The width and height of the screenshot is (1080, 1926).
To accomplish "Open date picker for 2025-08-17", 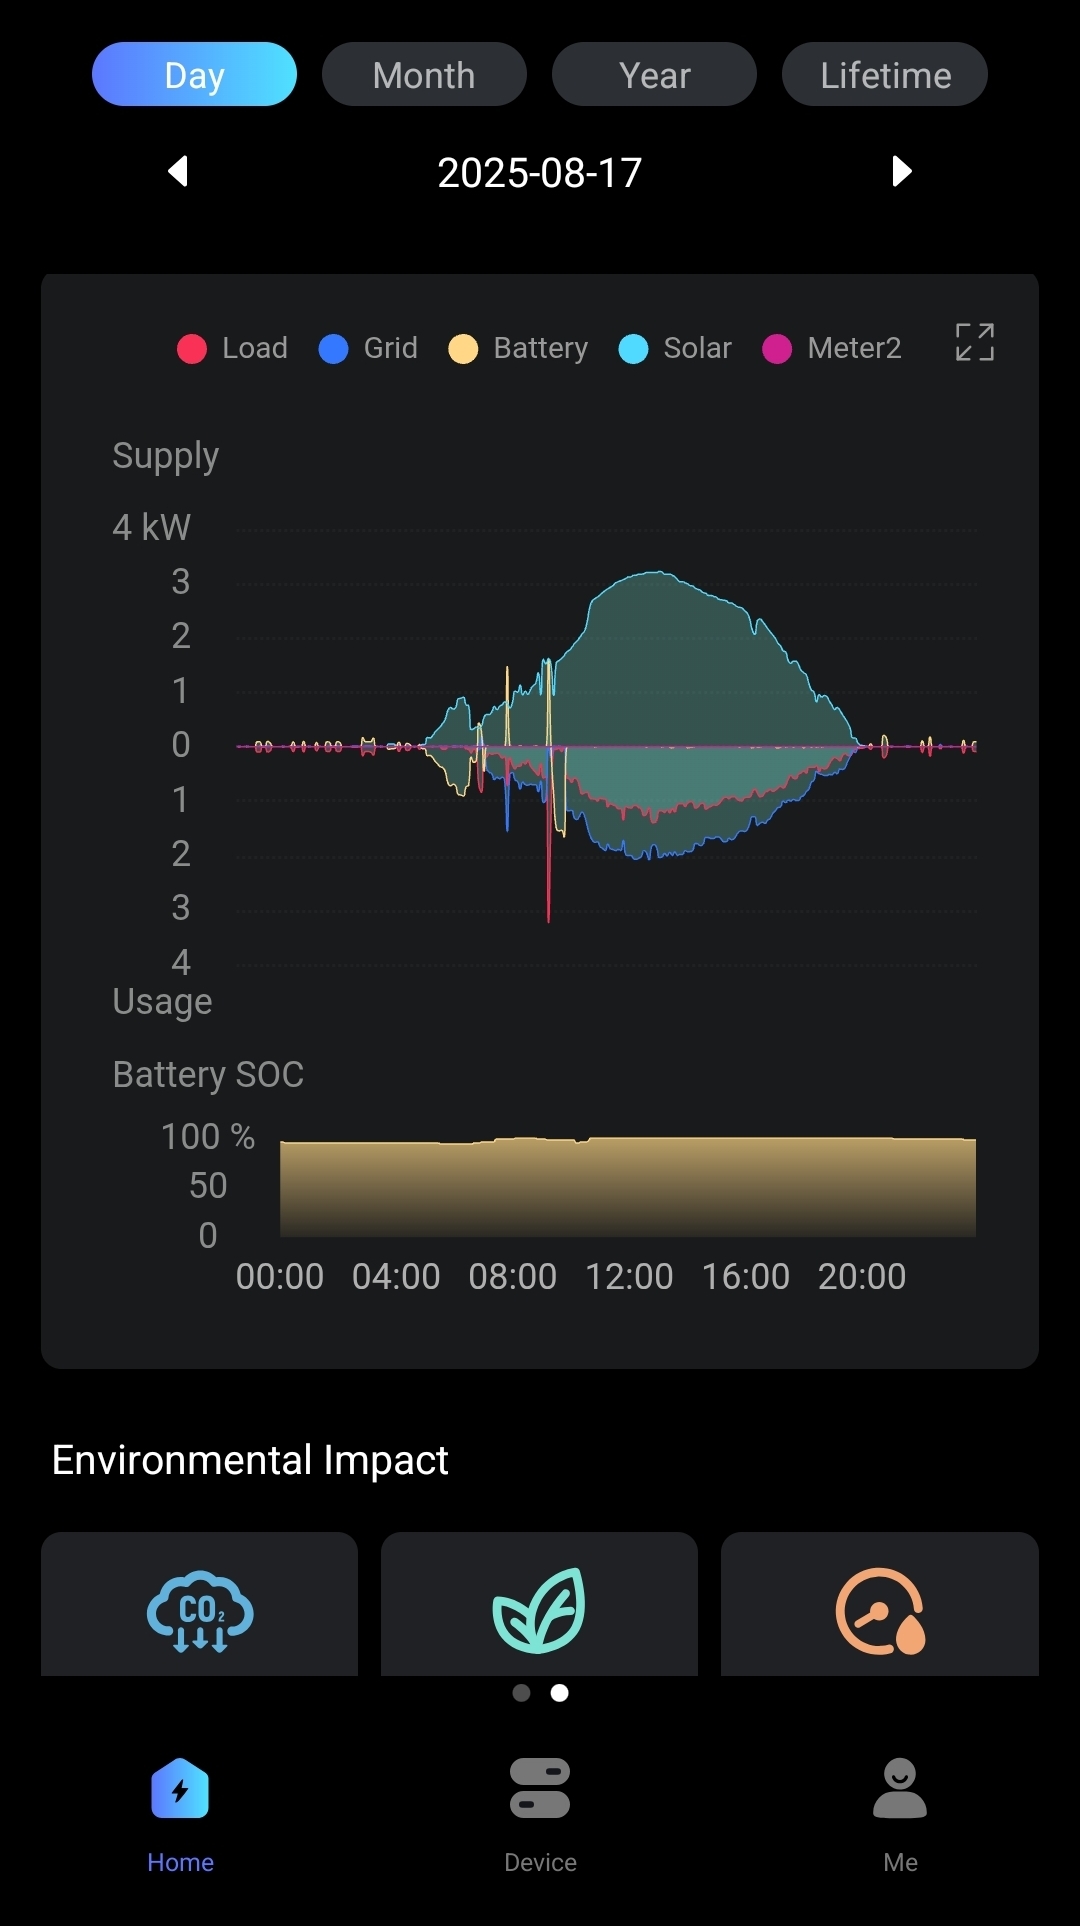I will 540,173.
